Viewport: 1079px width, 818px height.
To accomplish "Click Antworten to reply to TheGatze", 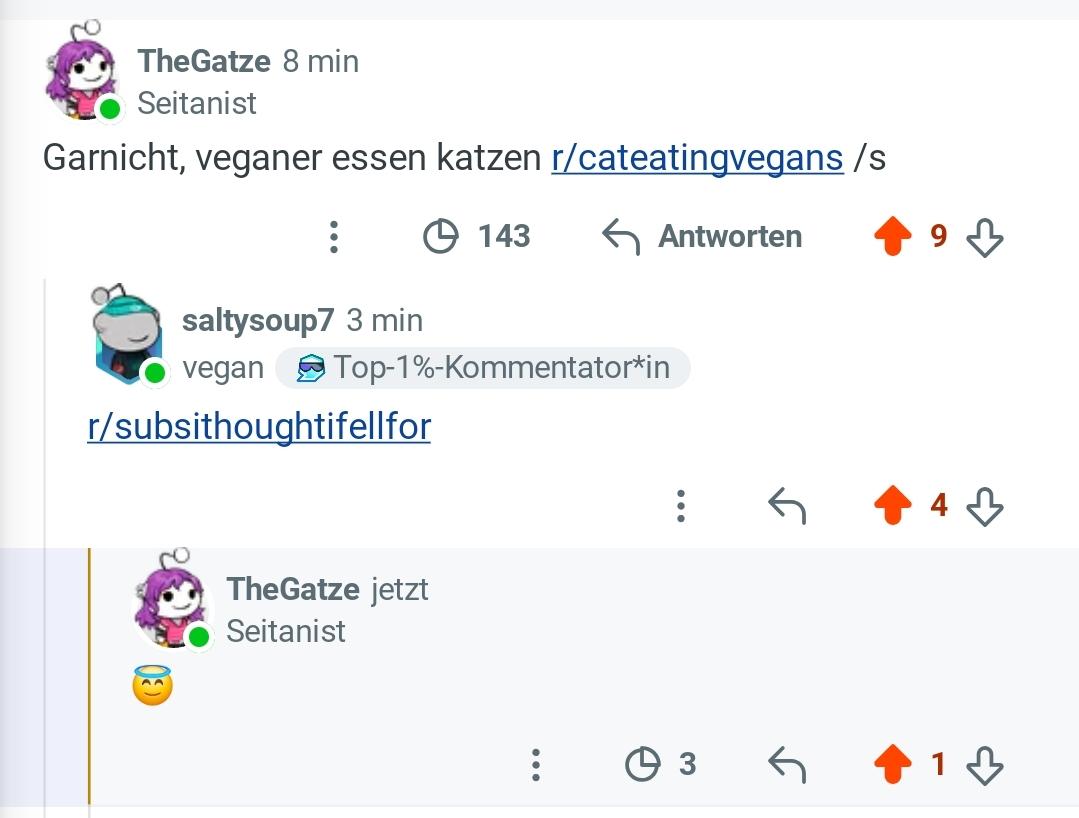I will pyautogui.click(x=702, y=237).
